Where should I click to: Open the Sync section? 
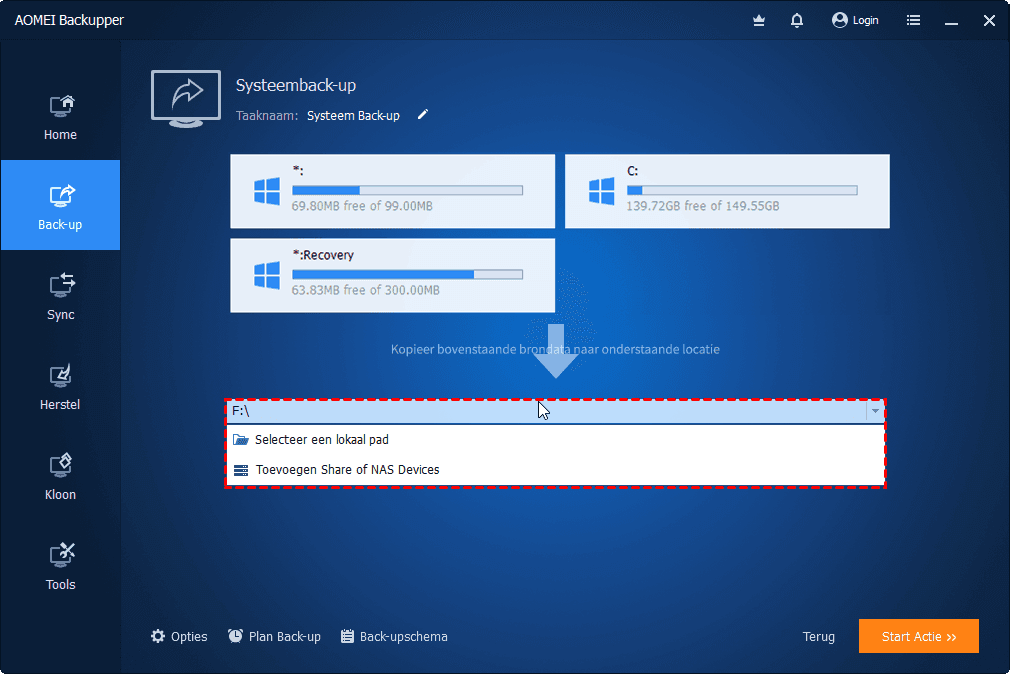[x=61, y=295]
